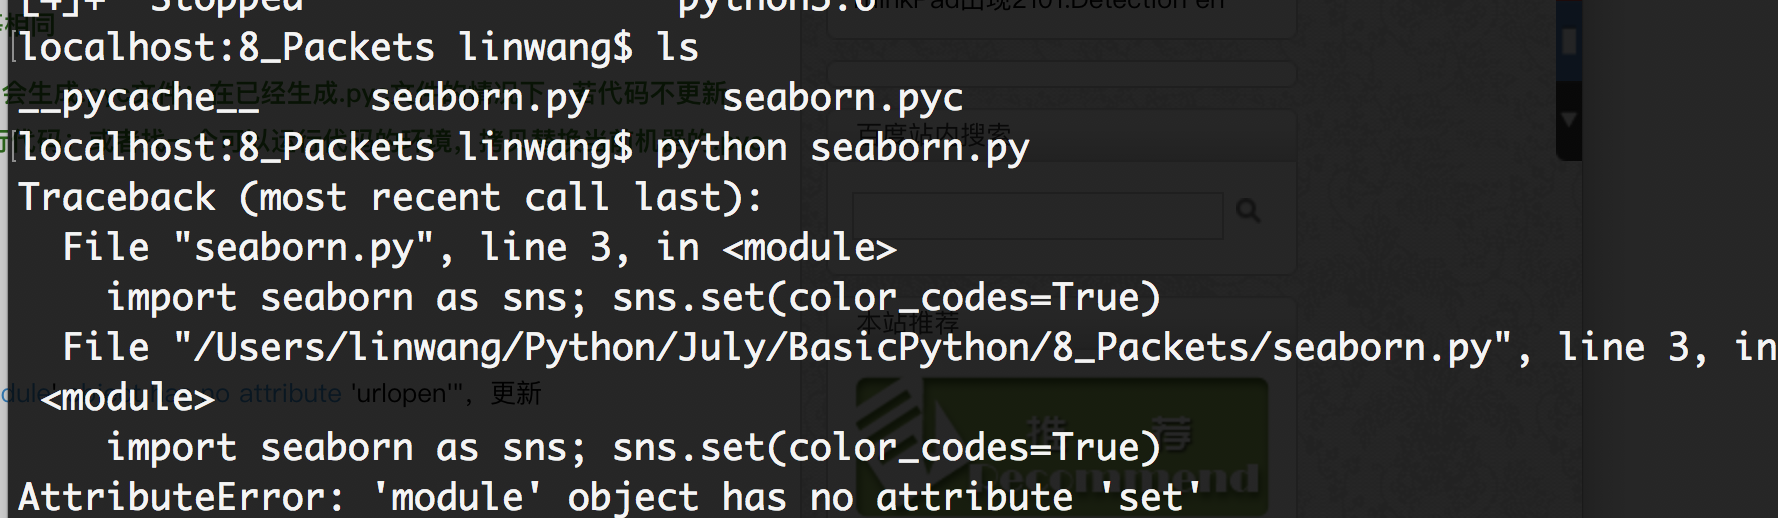The width and height of the screenshot is (1778, 518).
Task: Click the wrapped '<module>' line text
Action: (128, 397)
